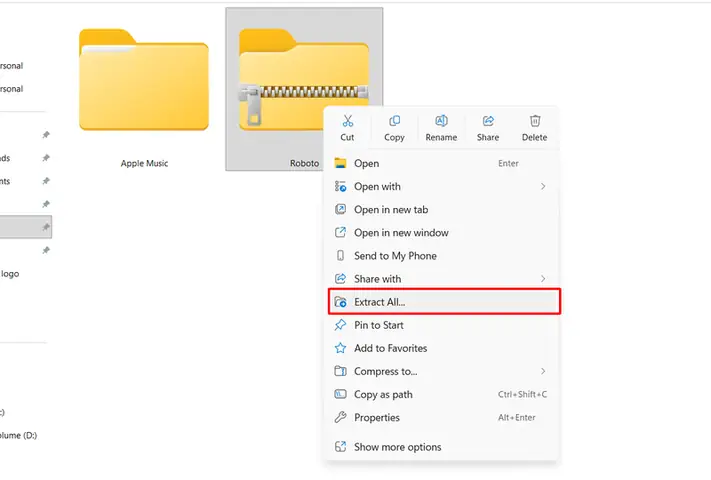Choose Send to My Phone
This screenshot has width=711, height=480.
click(x=443, y=256)
